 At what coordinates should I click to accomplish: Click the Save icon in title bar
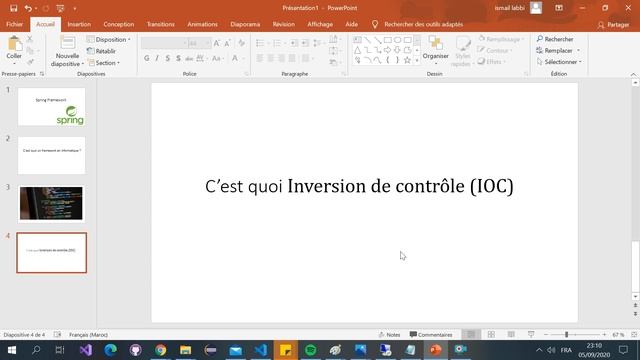[13, 8]
